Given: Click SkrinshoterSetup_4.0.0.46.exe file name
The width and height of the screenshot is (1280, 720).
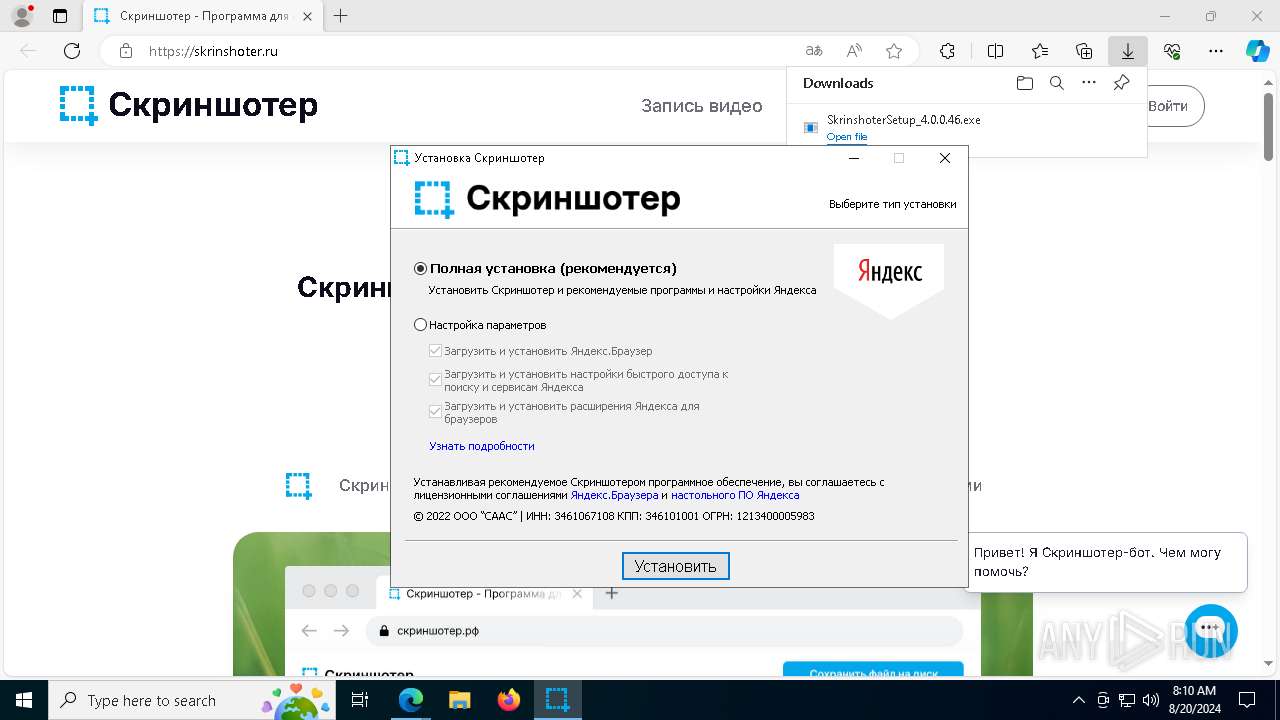Looking at the screenshot, I should coord(904,120).
